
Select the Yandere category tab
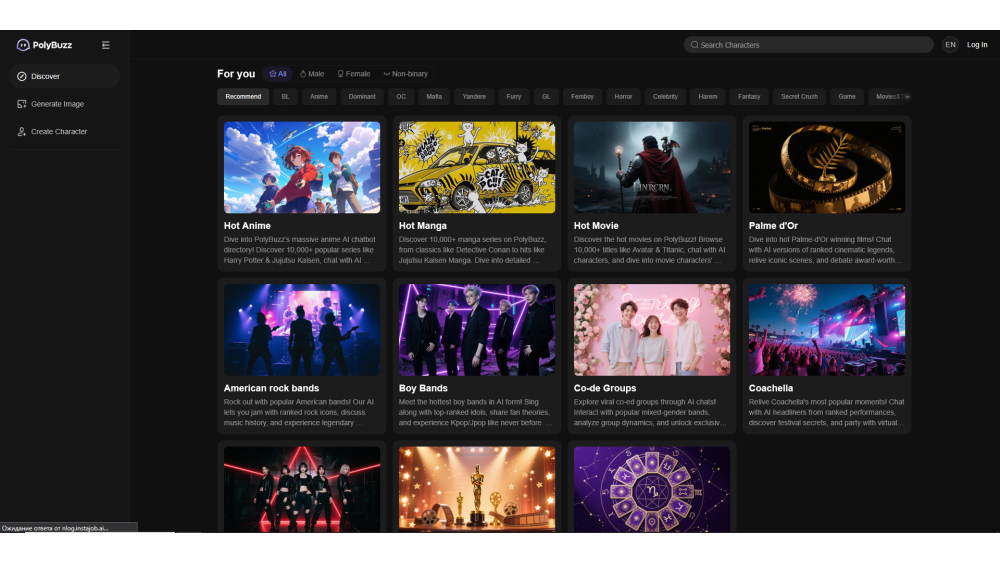point(474,97)
